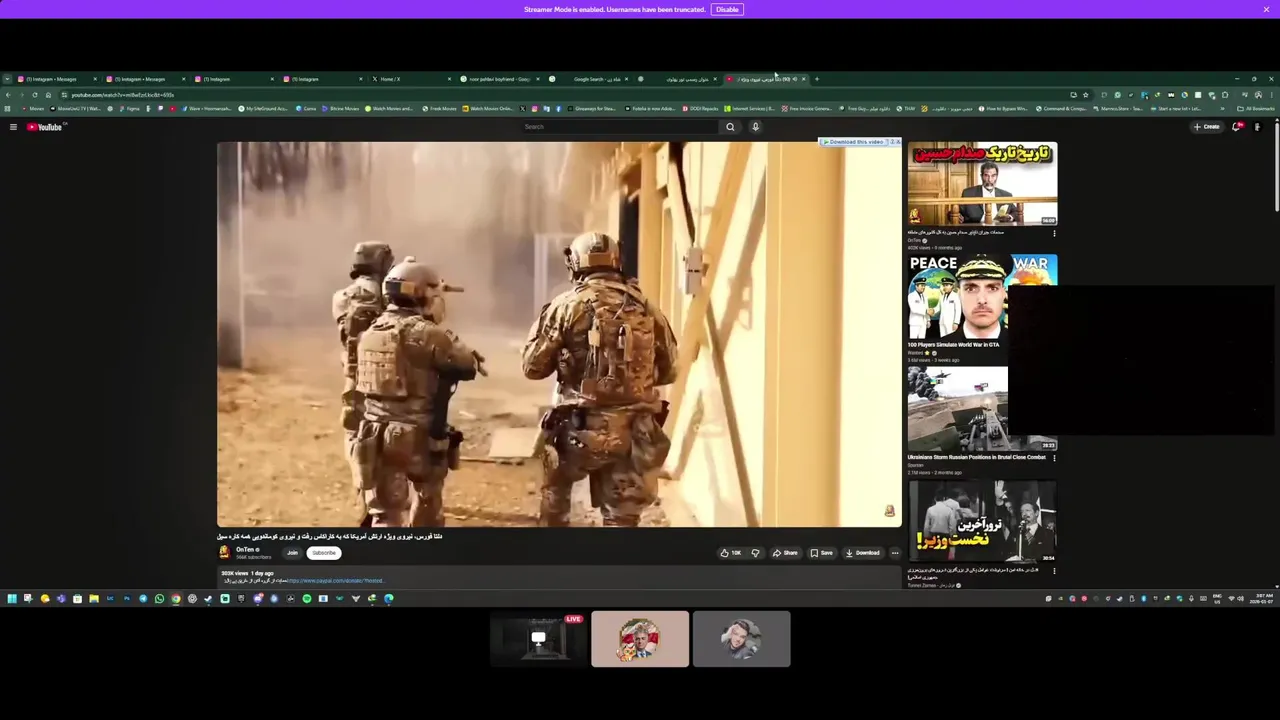The height and width of the screenshot is (720, 1280).
Task: Click the browser back arrow
Action: click(x=8, y=95)
